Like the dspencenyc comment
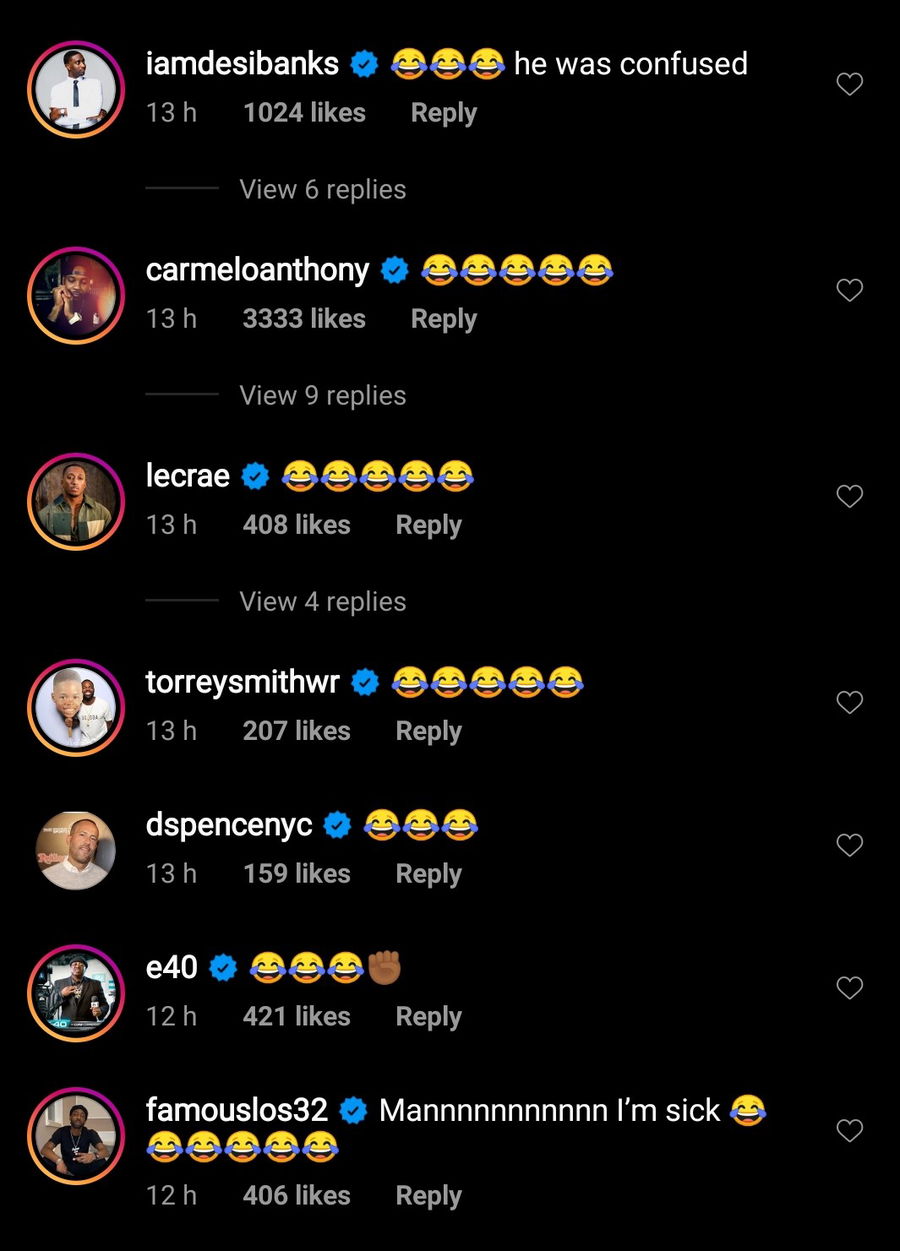 [849, 846]
